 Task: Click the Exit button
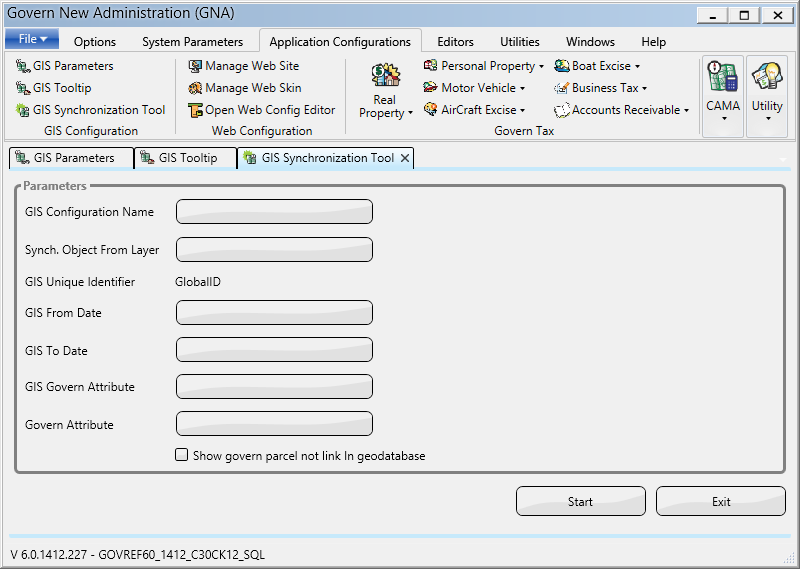coord(720,502)
